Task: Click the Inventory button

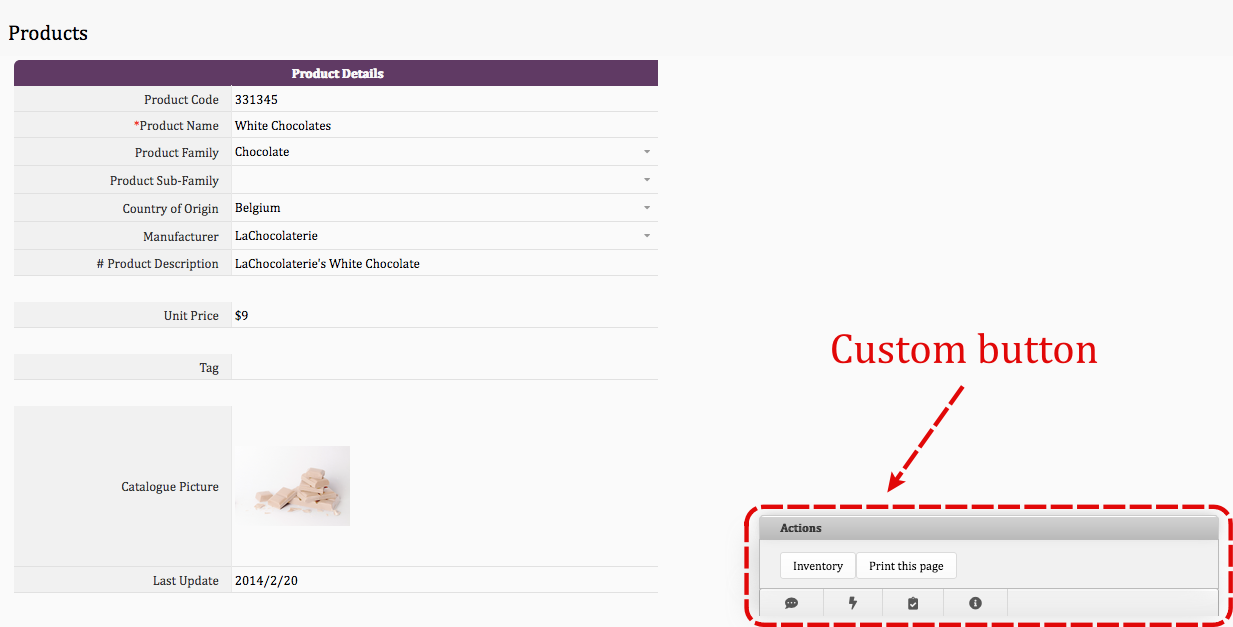Action: pos(818,566)
